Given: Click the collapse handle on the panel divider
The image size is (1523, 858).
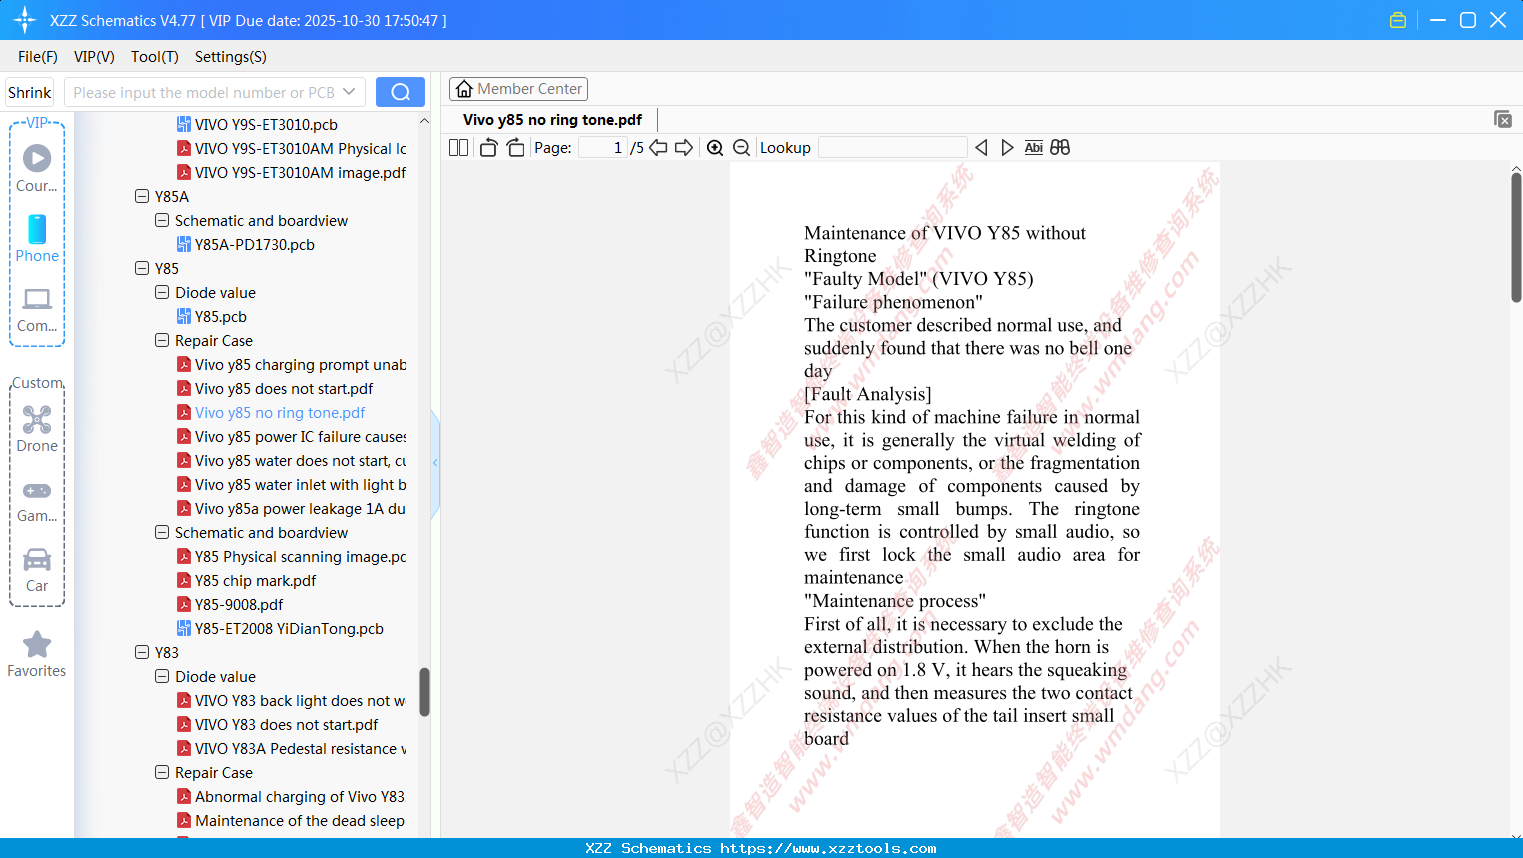Looking at the screenshot, I should tap(435, 463).
